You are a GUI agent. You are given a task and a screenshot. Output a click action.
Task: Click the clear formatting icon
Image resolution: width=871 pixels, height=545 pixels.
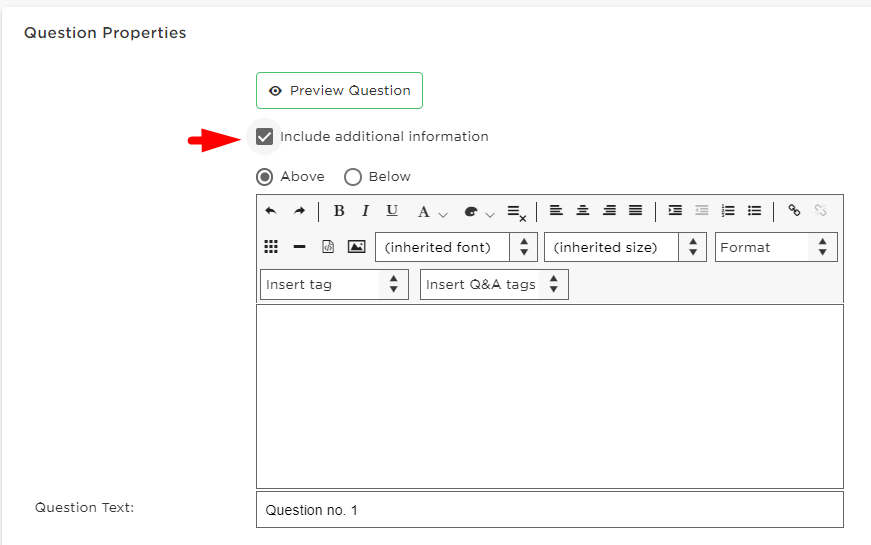click(516, 213)
